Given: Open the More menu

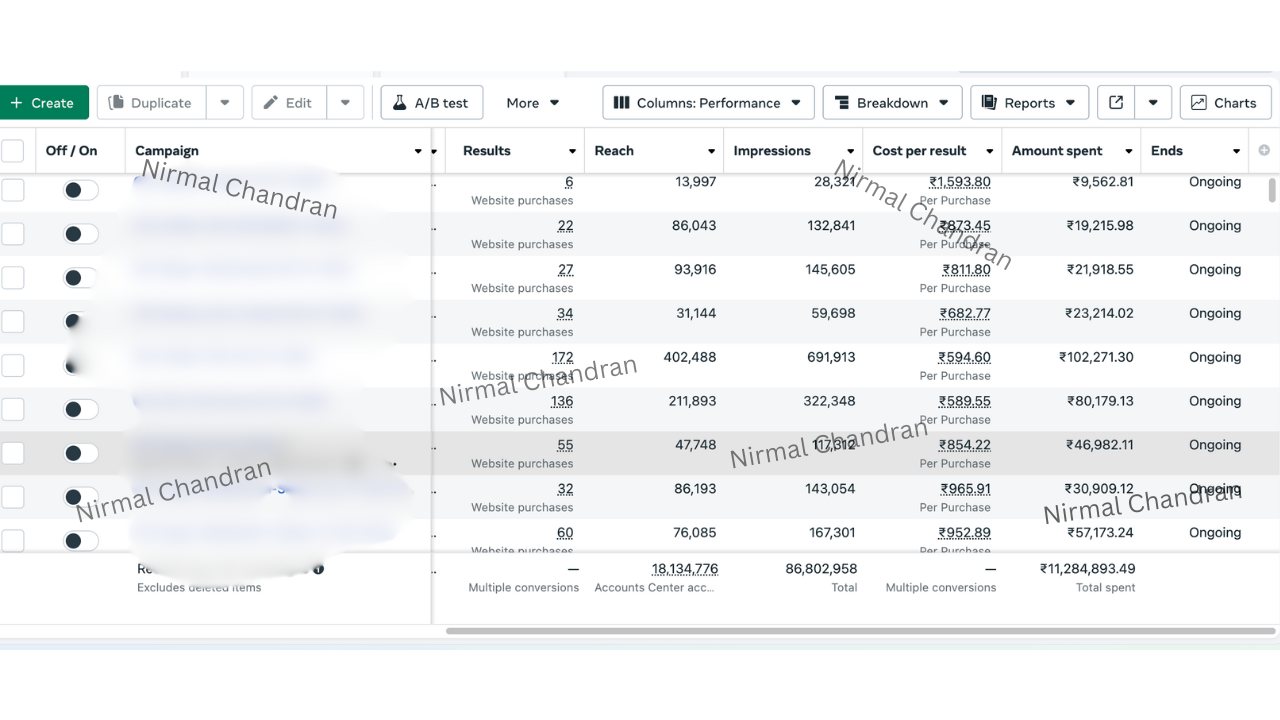Looking at the screenshot, I should click(x=532, y=103).
